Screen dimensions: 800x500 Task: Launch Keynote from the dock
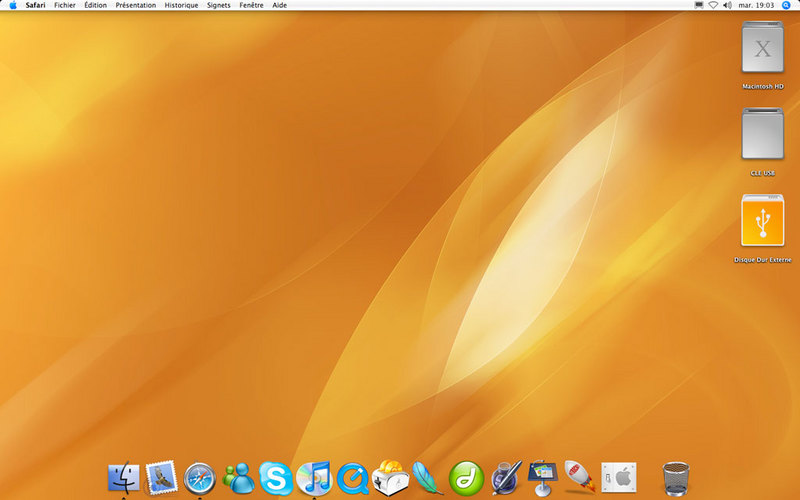click(x=542, y=478)
